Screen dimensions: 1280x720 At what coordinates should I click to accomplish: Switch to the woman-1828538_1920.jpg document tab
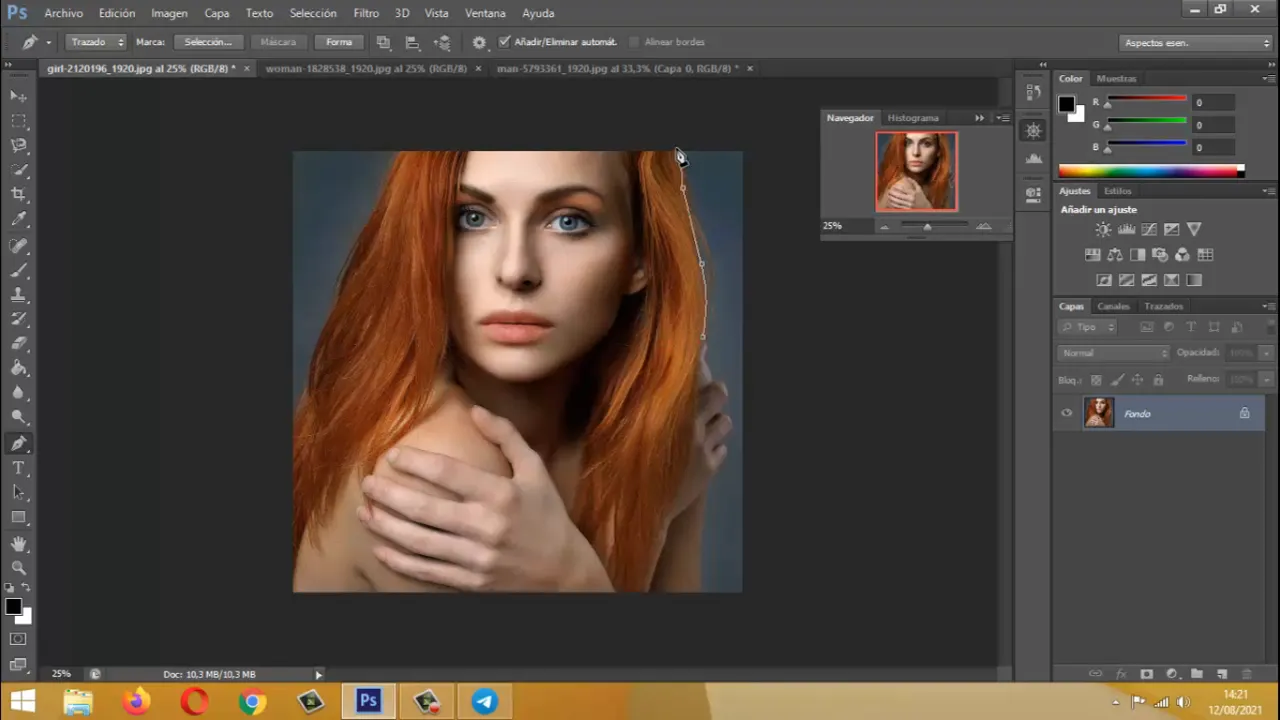coord(366,68)
